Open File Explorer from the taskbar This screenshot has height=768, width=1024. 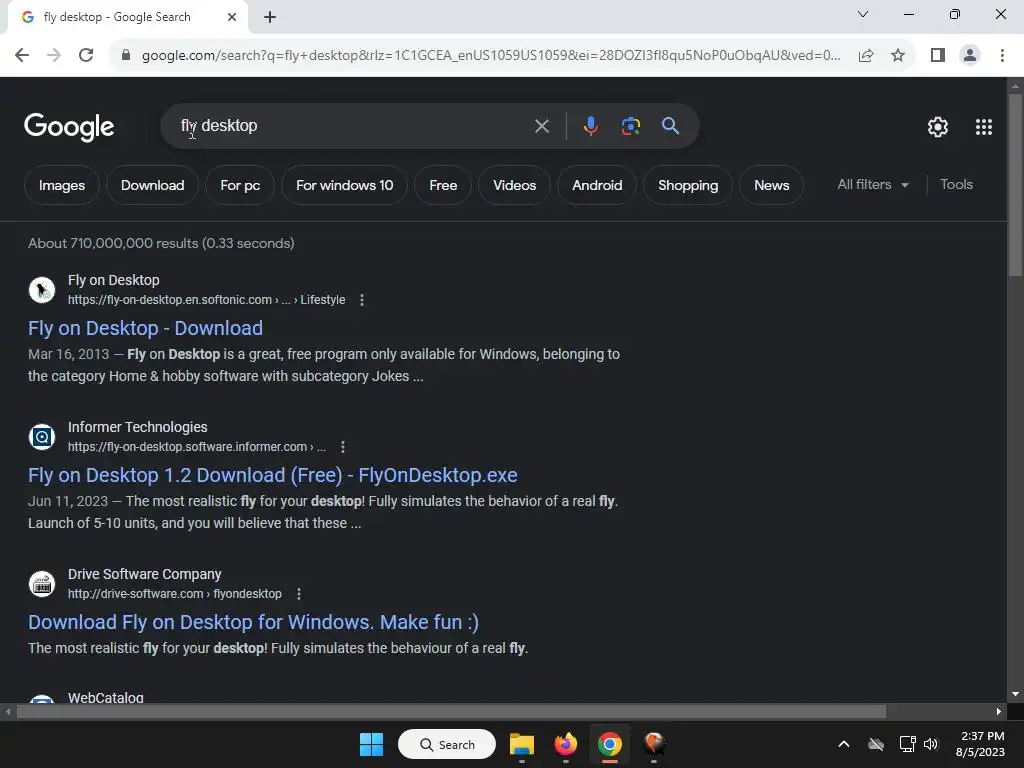521,744
